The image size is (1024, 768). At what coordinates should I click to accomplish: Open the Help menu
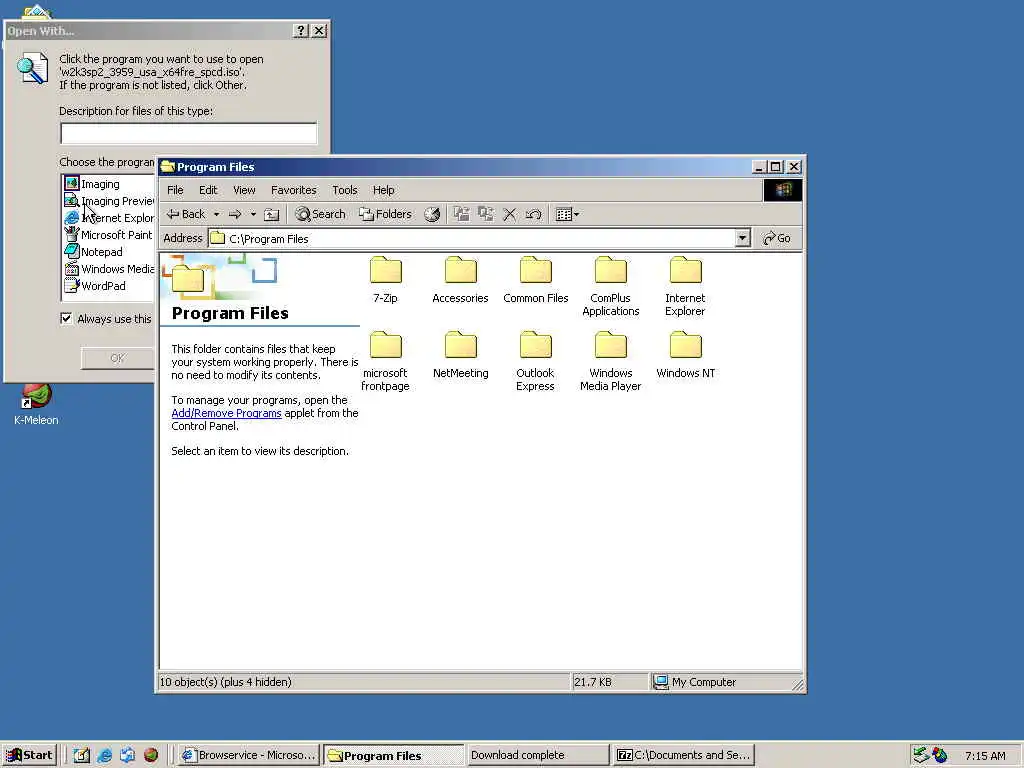[383, 190]
